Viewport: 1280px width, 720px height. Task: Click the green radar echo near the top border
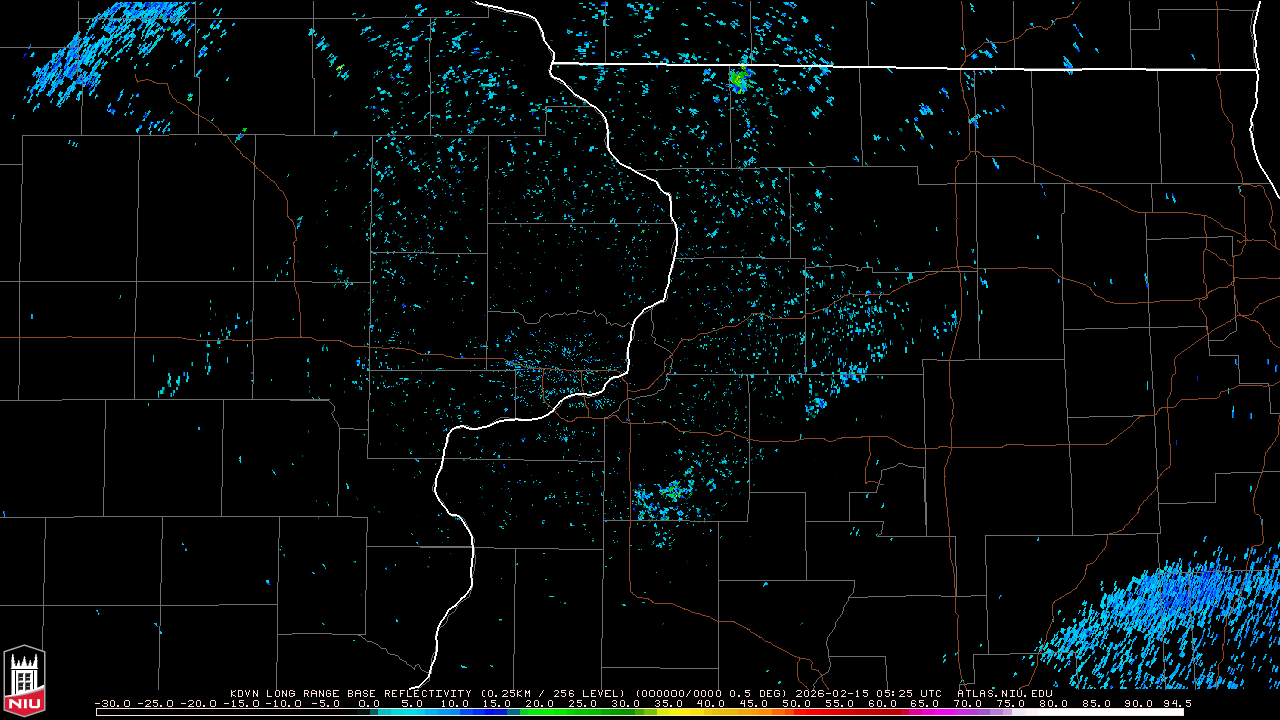click(738, 79)
